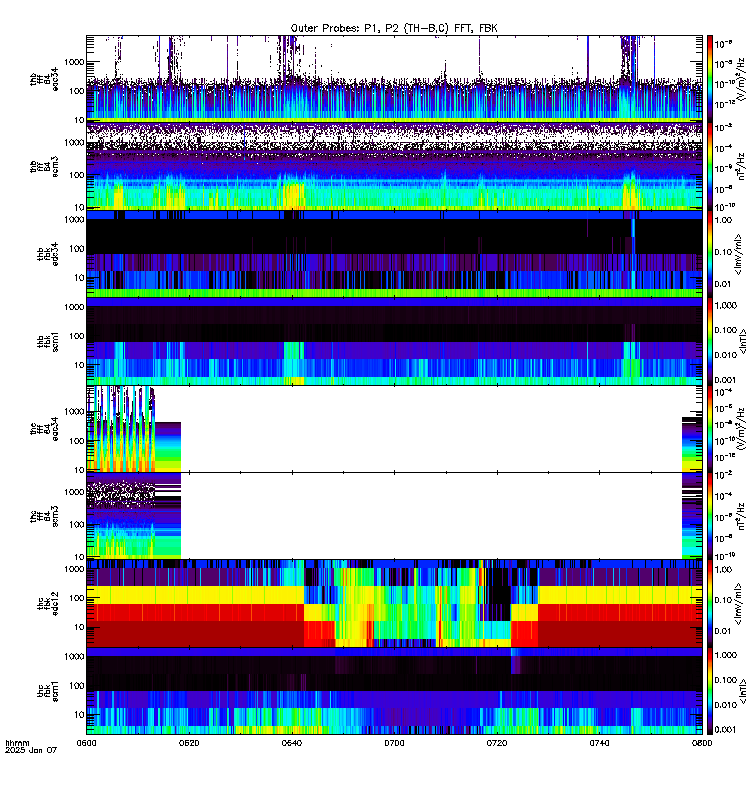750x800 pixels.
Task: Click the 0800 time axis label
Action: [x=702, y=743]
